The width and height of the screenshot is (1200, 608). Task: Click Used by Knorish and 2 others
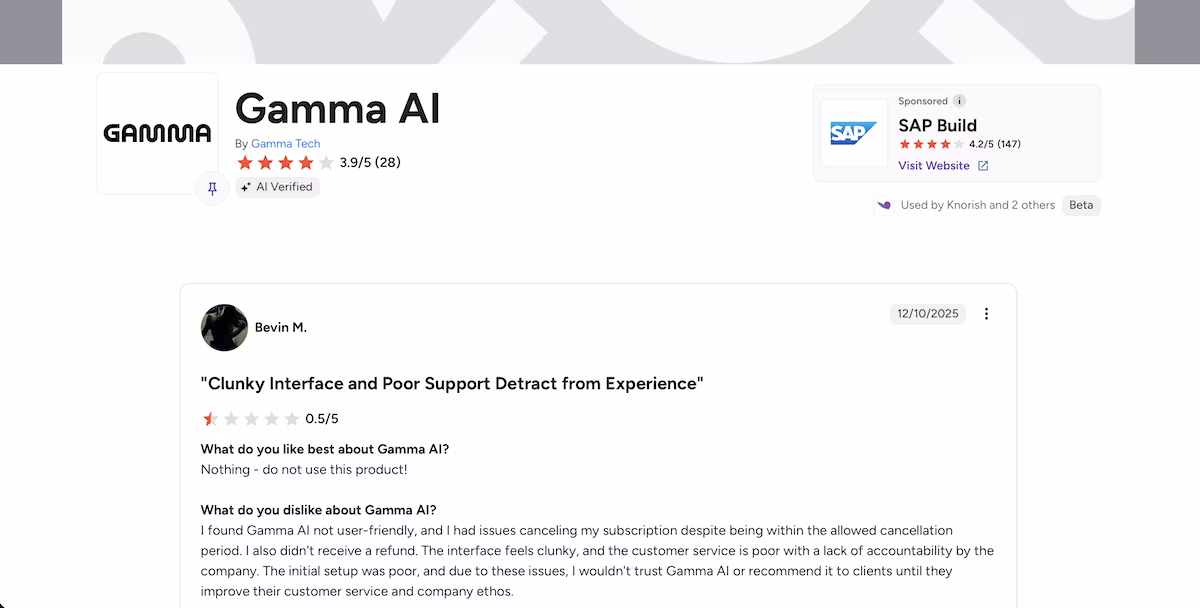(x=978, y=205)
